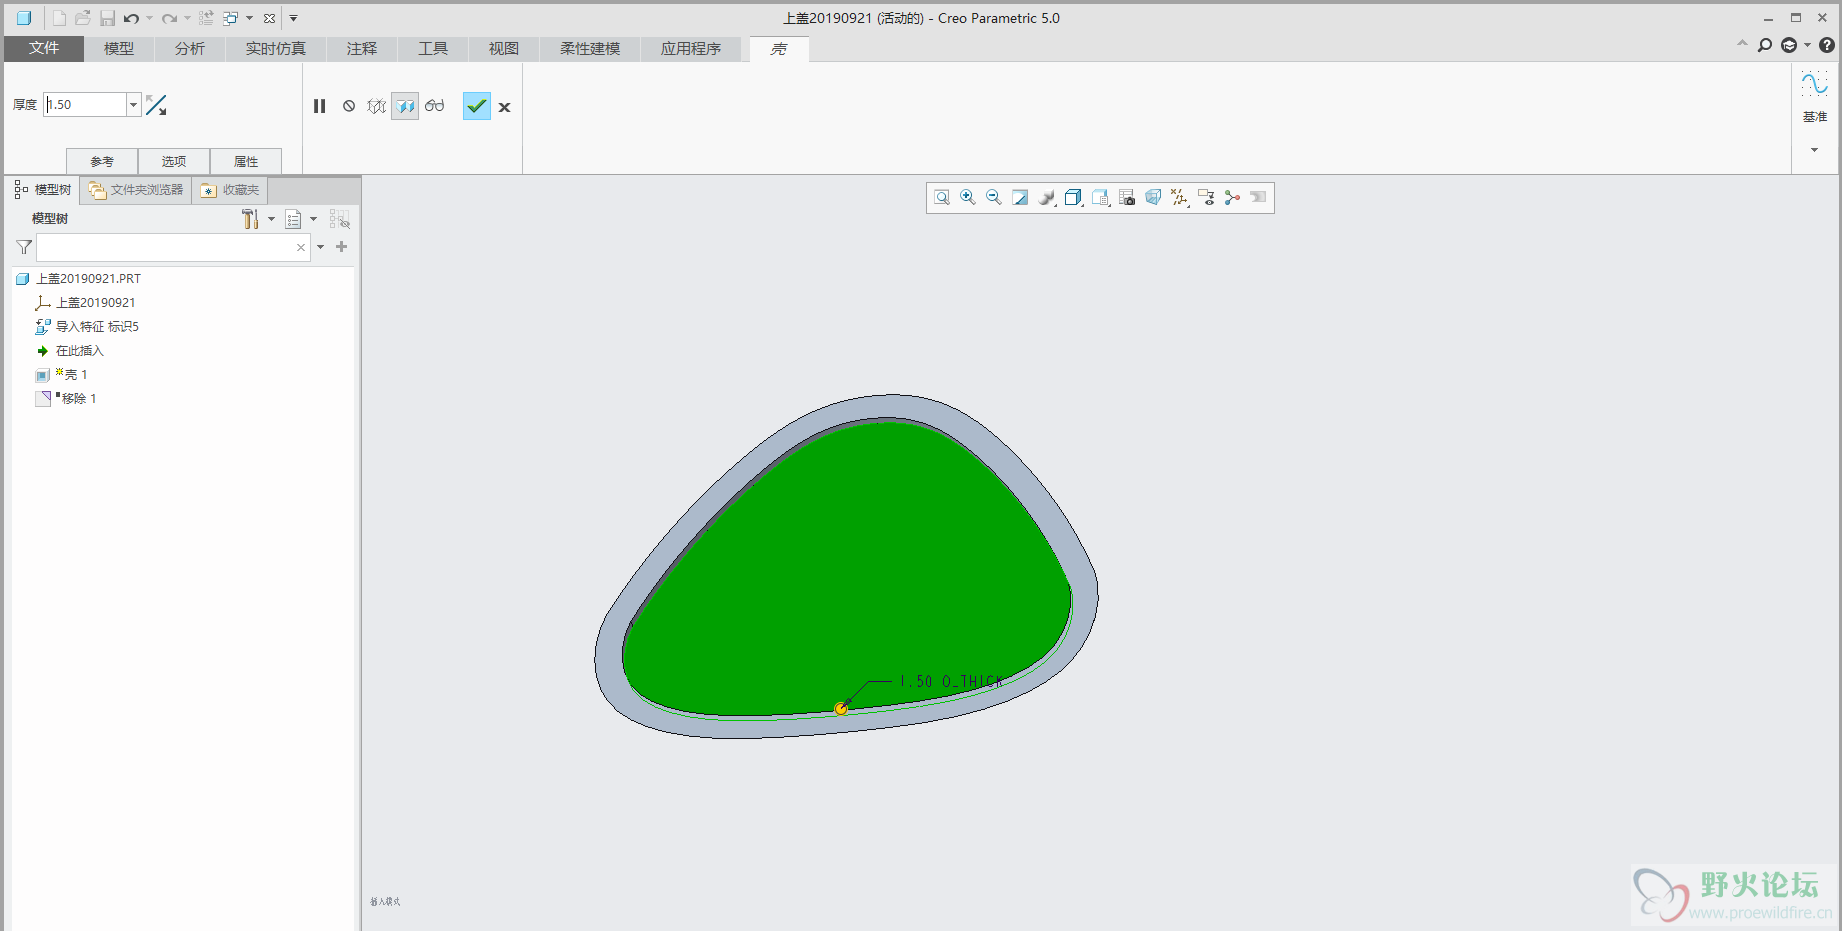The width and height of the screenshot is (1842, 931).
Task: Toggle the glasses verify-mode icon
Action: coord(434,106)
